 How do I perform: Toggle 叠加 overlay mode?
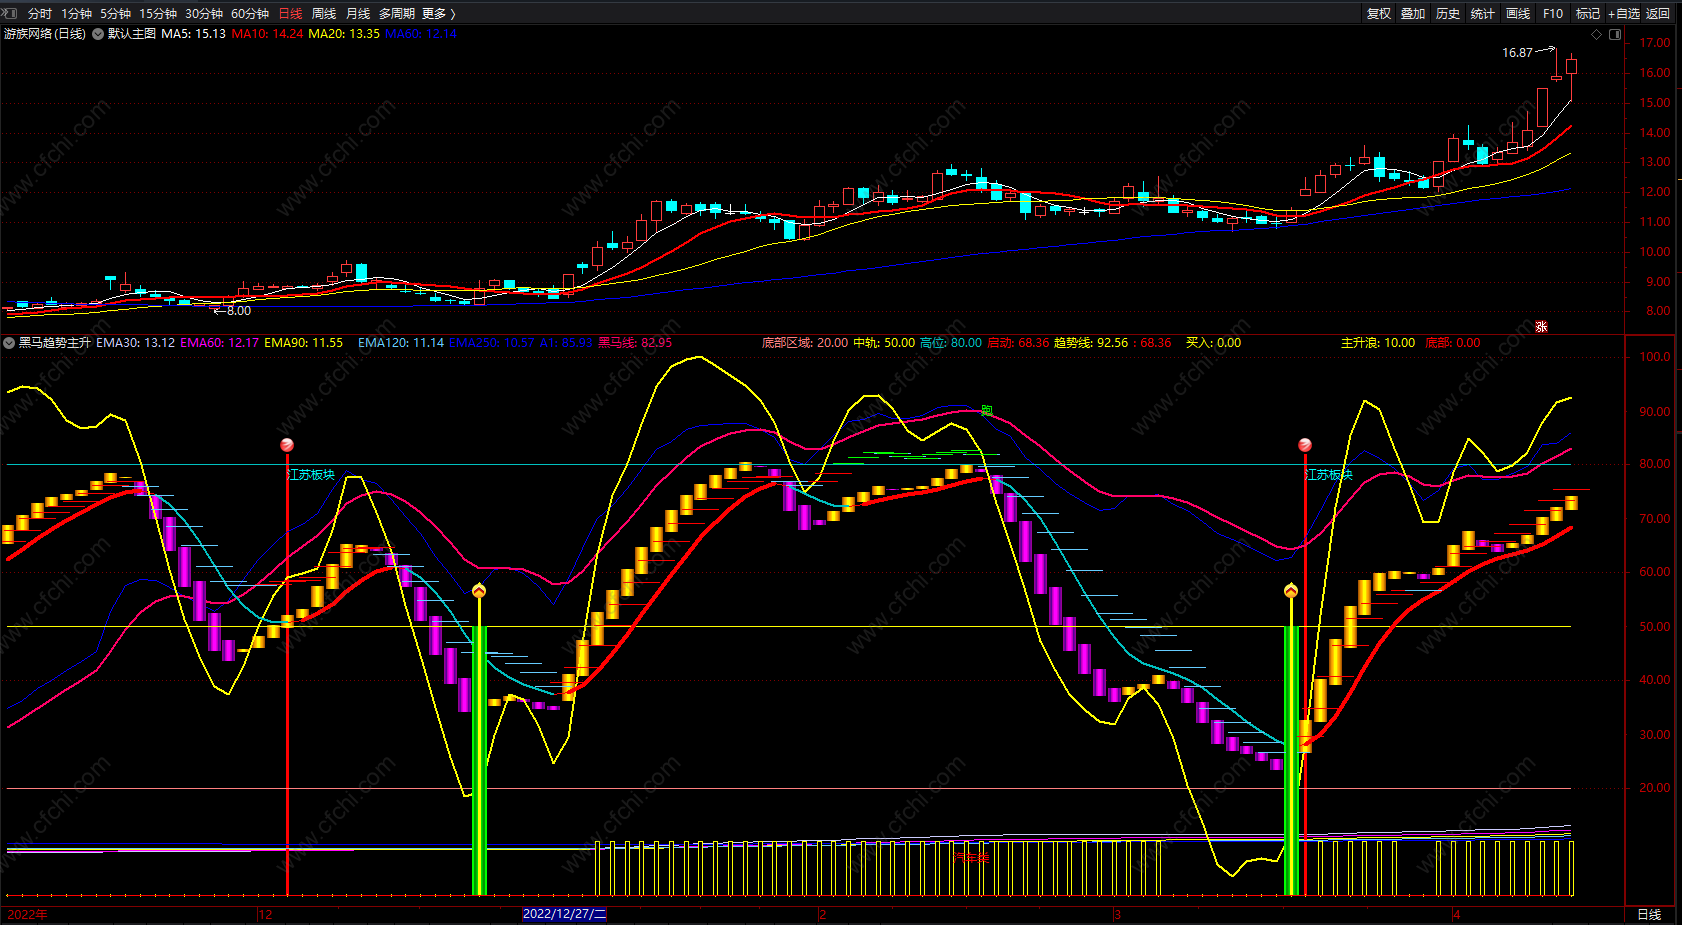pyautogui.click(x=1413, y=13)
